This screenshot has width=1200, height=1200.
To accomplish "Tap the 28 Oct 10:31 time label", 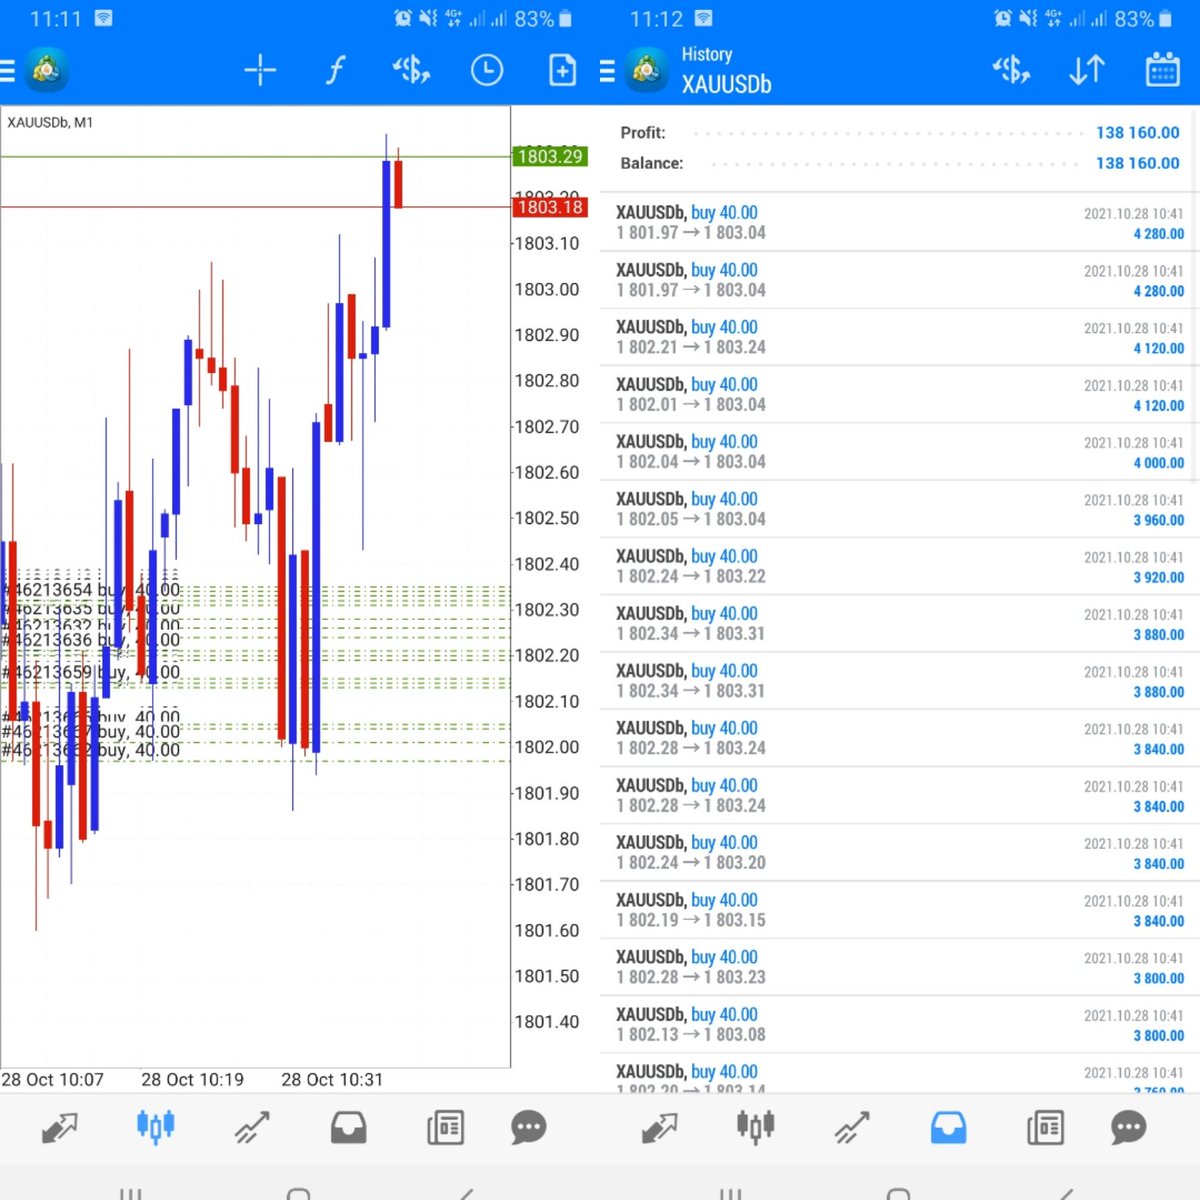I will [x=332, y=1080].
